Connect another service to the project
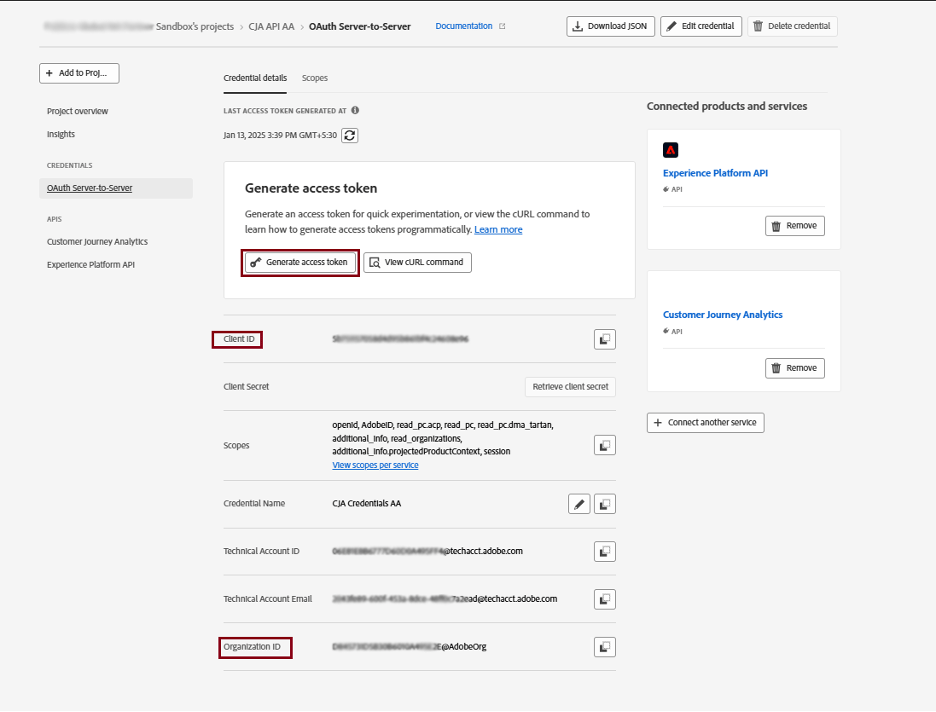The image size is (936, 712). click(705, 422)
